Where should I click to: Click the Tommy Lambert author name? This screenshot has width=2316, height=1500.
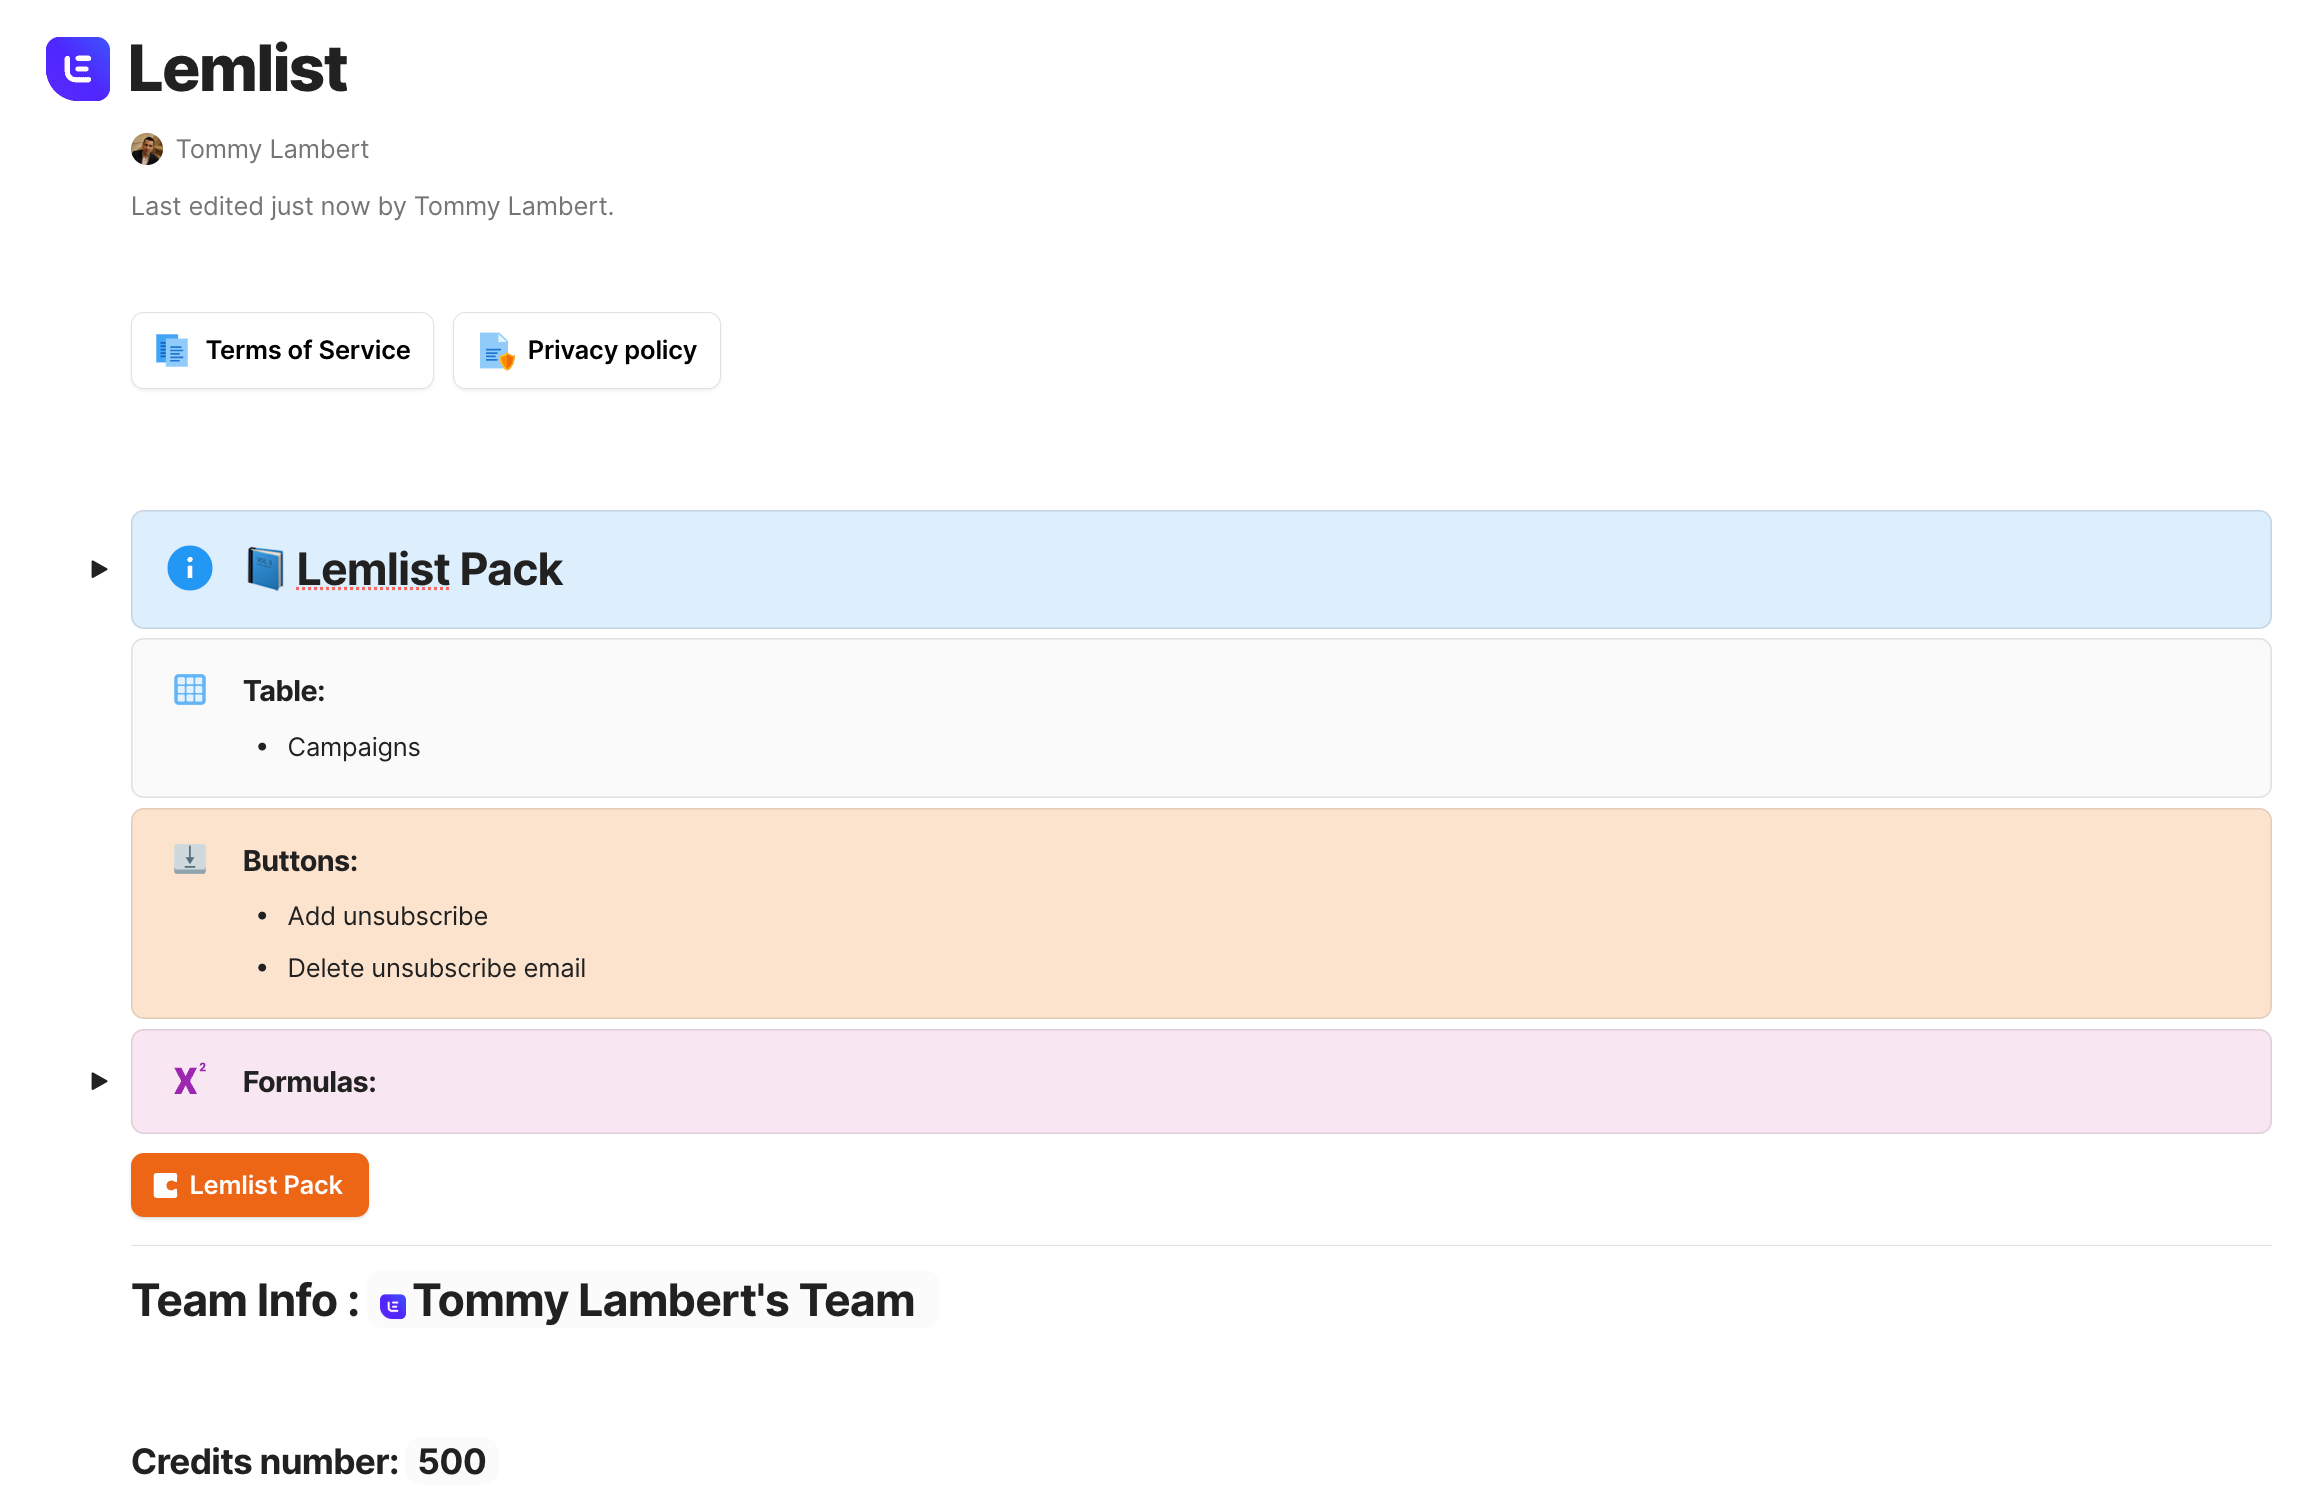(x=273, y=149)
